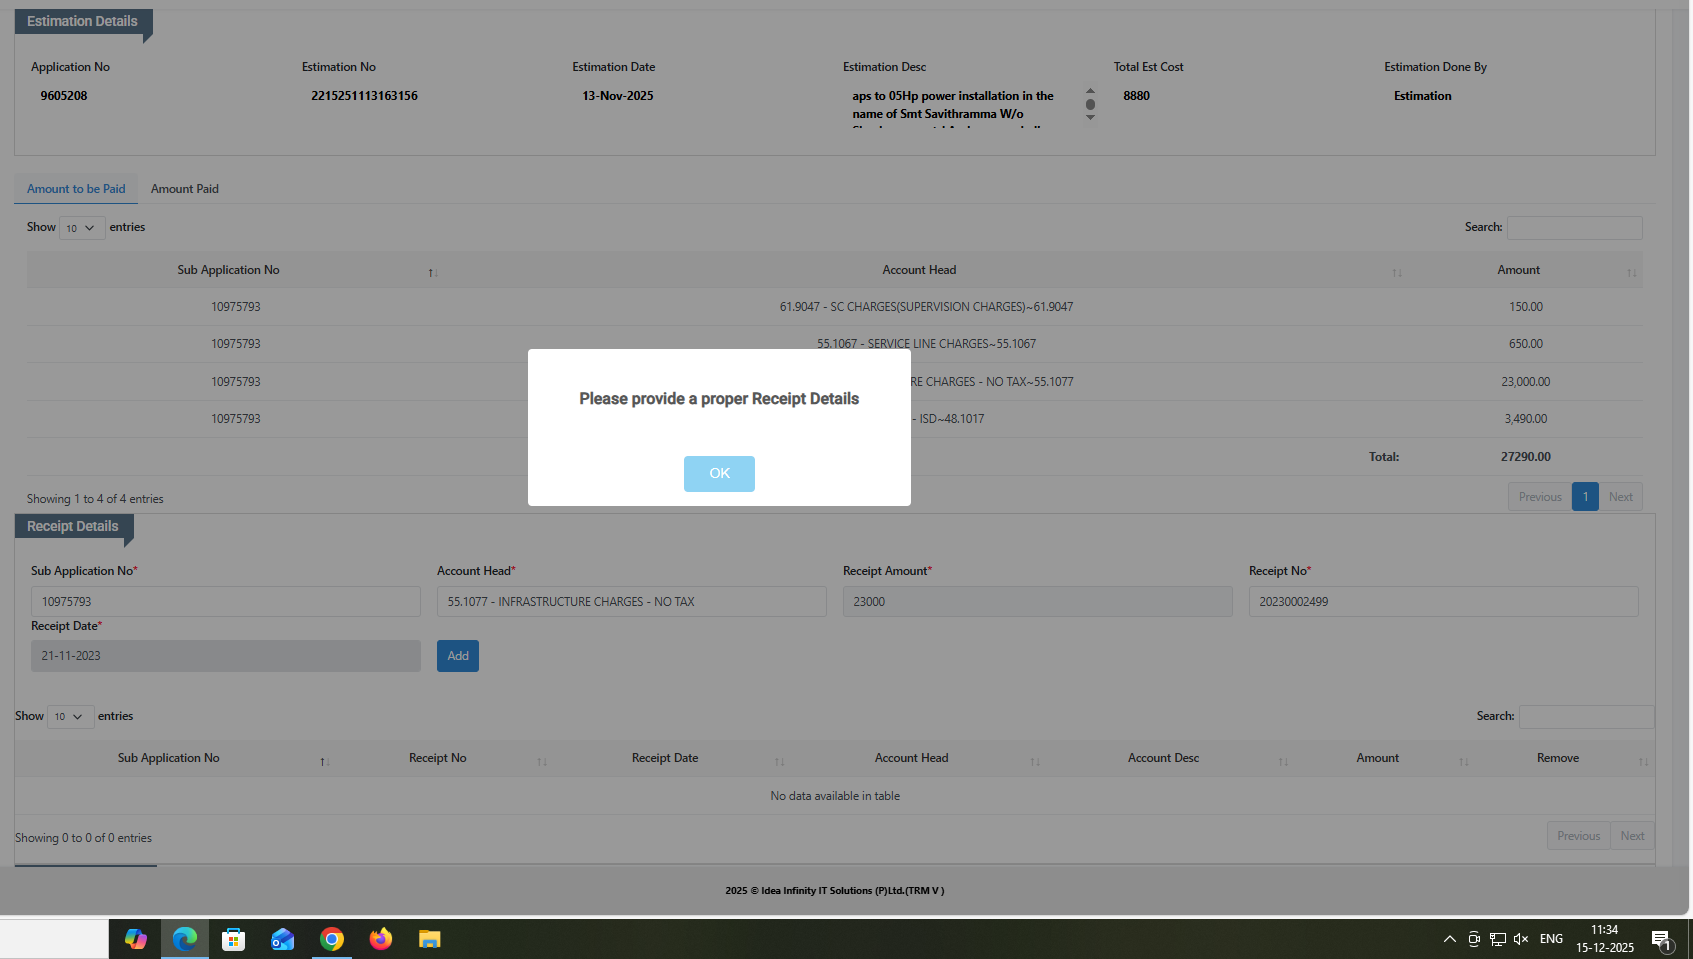Click the amount 3,490.00 cell
Viewport: 1693px width, 959px height.
[x=1526, y=419]
